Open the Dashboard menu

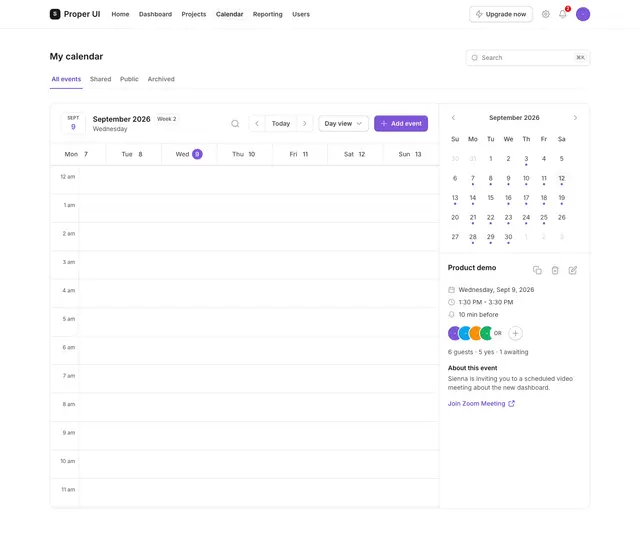[x=155, y=14]
